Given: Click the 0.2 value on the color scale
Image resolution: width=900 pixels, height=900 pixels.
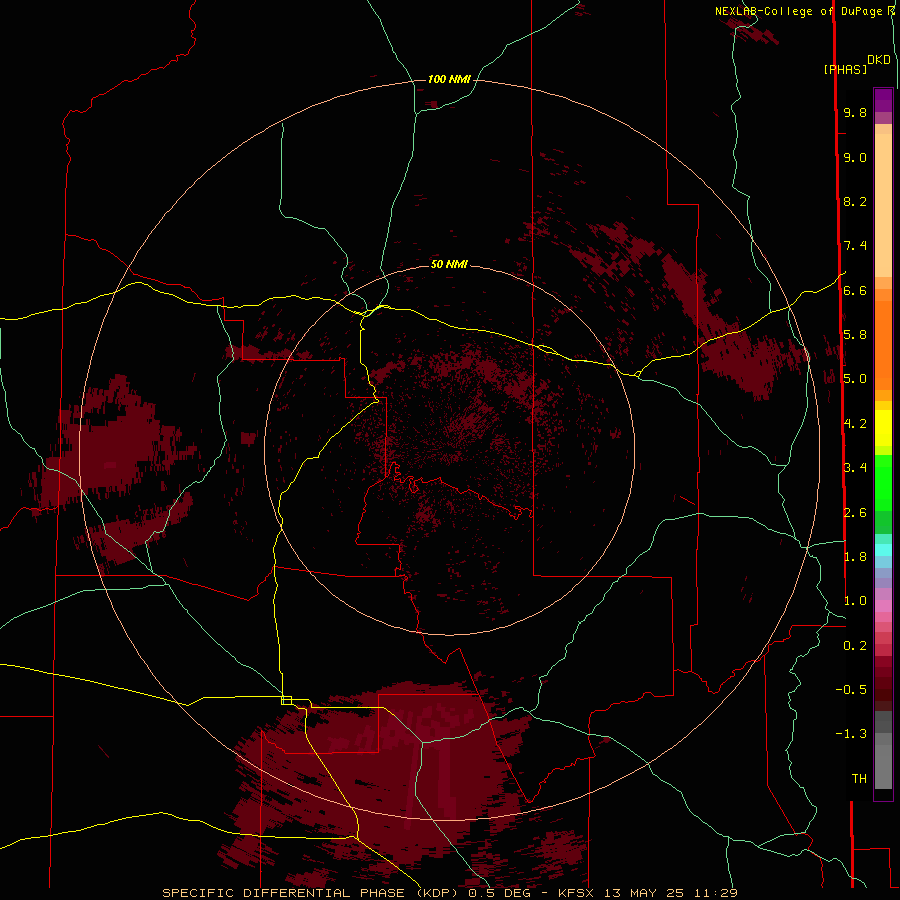Looking at the screenshot, I should 855,646.
